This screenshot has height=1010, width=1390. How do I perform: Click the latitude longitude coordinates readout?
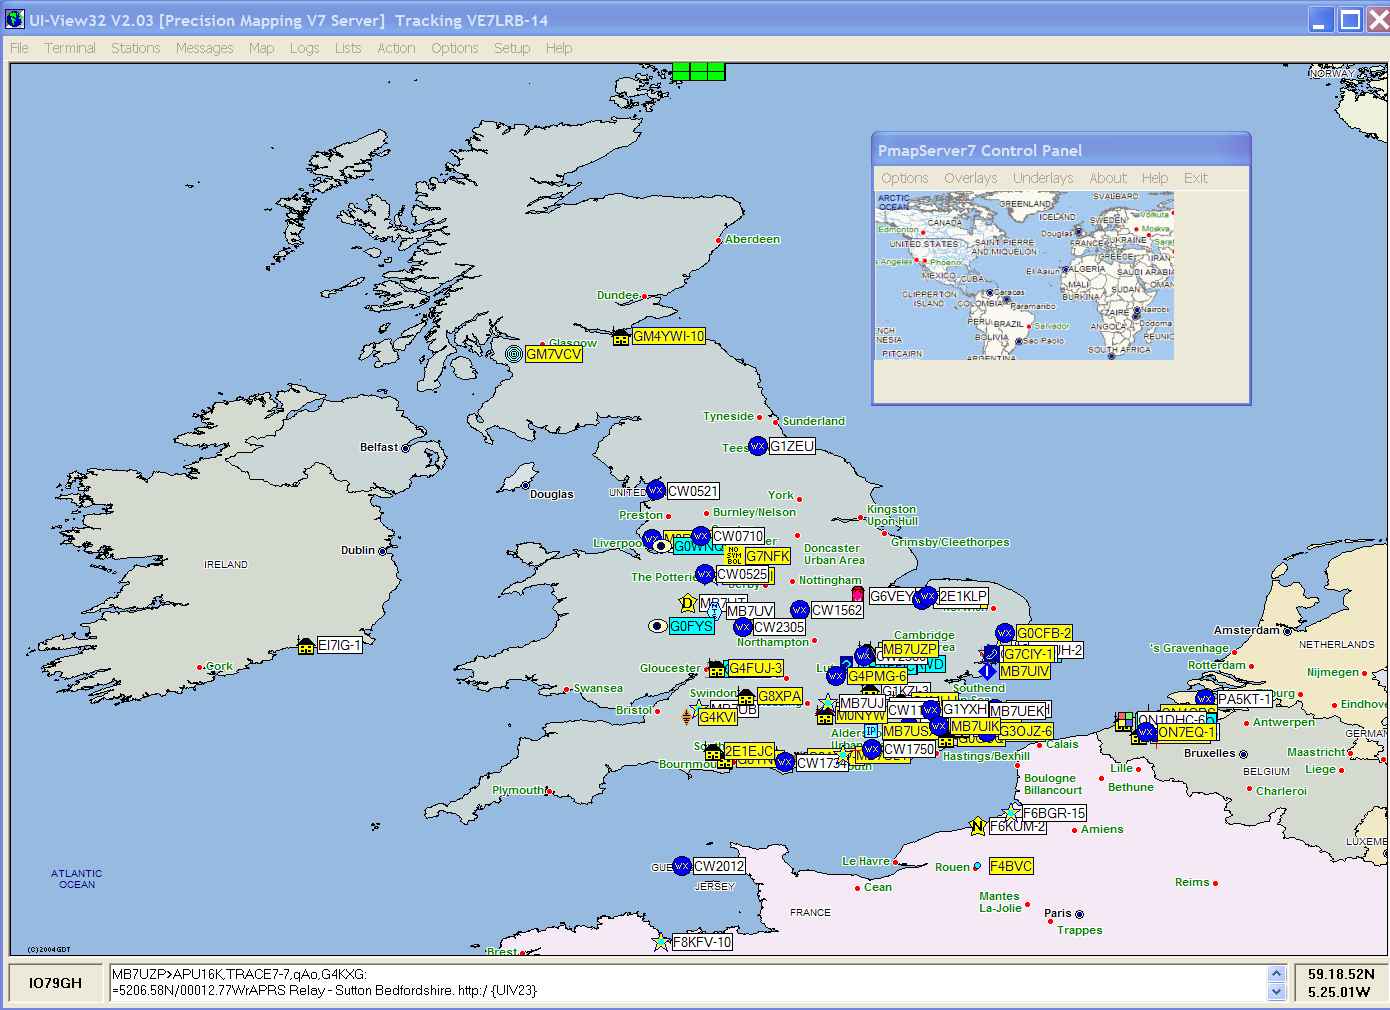[1340, 983]
